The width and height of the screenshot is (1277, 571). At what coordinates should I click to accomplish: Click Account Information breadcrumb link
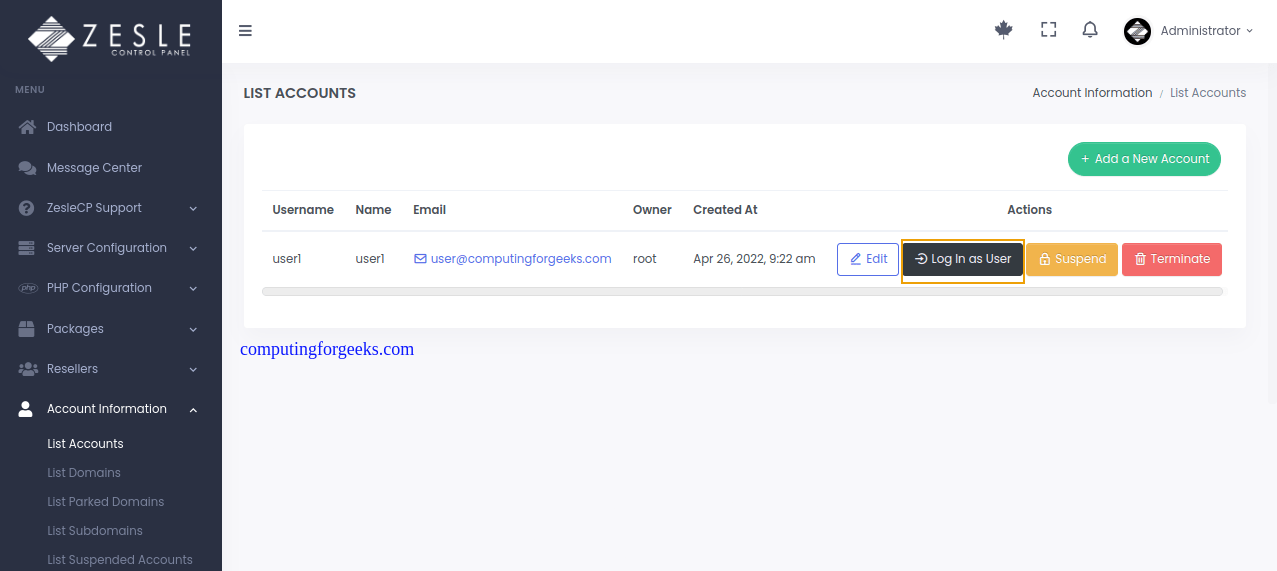click(1092, 93)
